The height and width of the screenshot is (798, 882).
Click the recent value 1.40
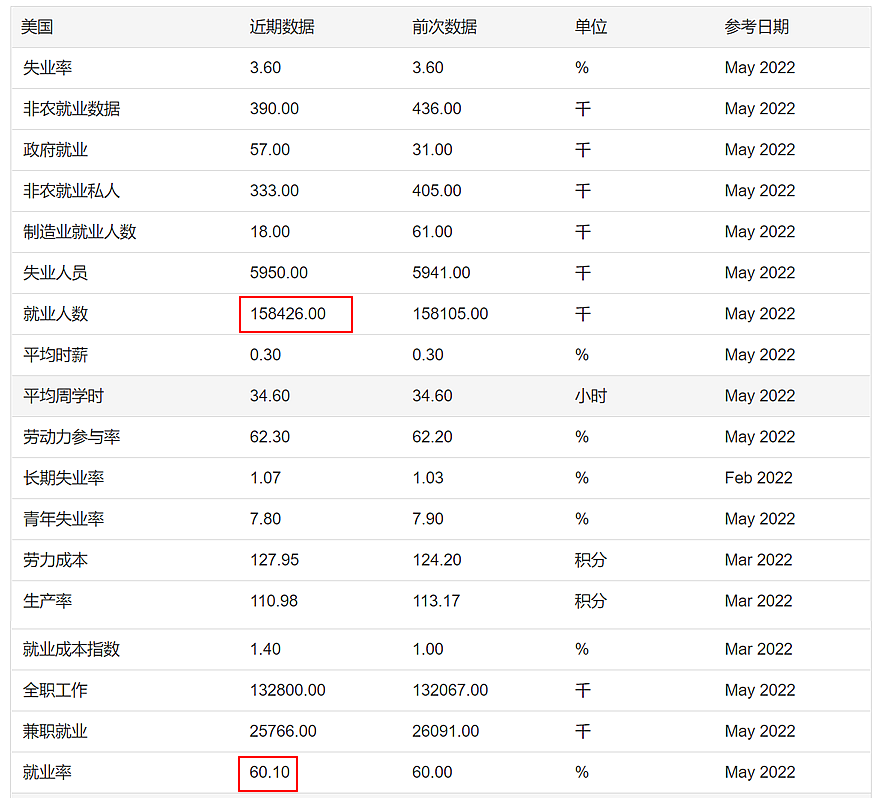point(266,649)
